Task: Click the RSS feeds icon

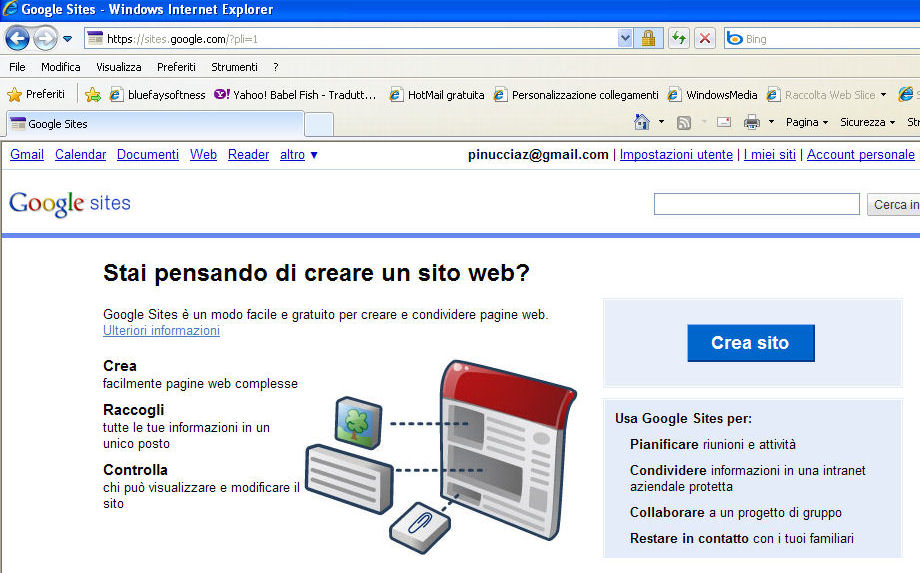Action: (684, 123)
